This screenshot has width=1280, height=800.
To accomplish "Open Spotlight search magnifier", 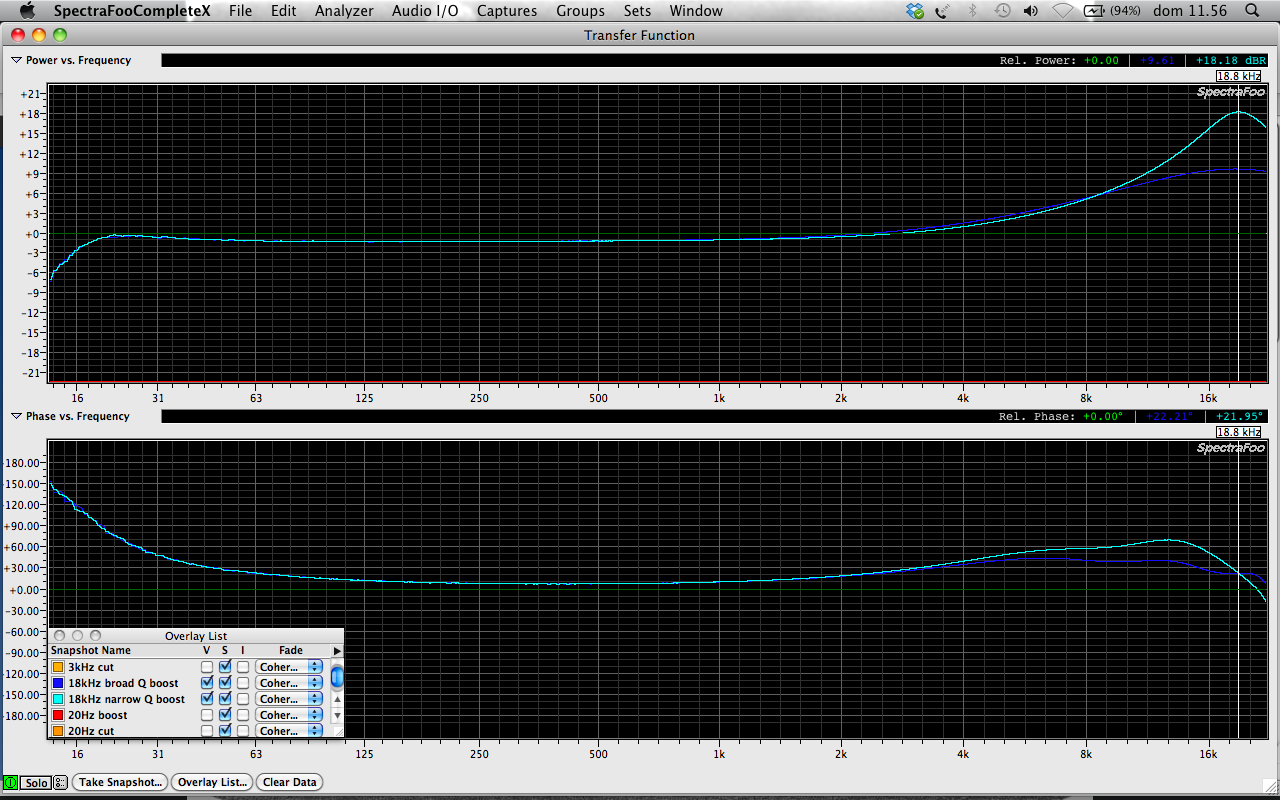I will click(x=1252, y=11).
